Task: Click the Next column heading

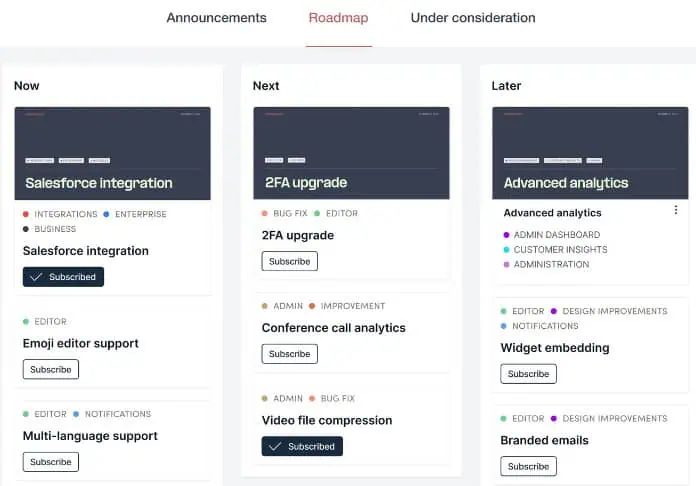Action: pyautogui.click(x=266, y=86)
